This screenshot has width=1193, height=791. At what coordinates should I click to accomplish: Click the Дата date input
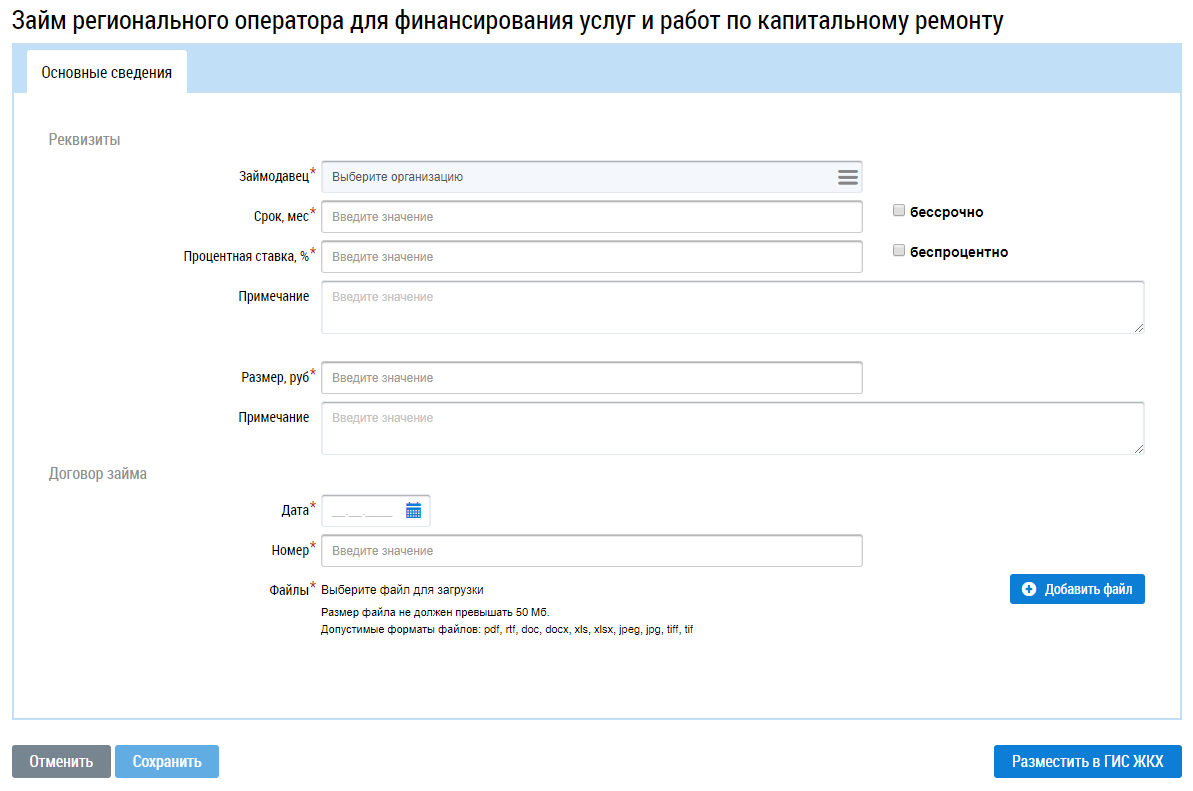pyautogui.click(x=362, y=510)
